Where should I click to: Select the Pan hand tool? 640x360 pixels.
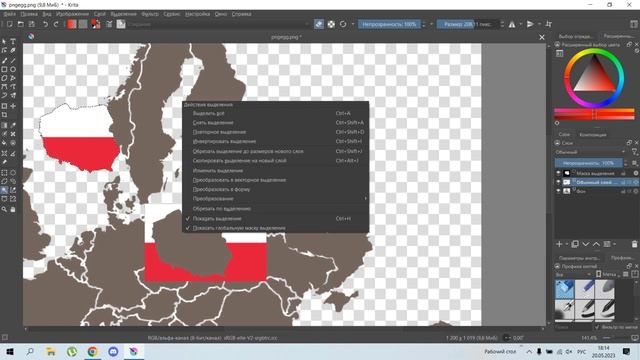click(x=13, y=209)
